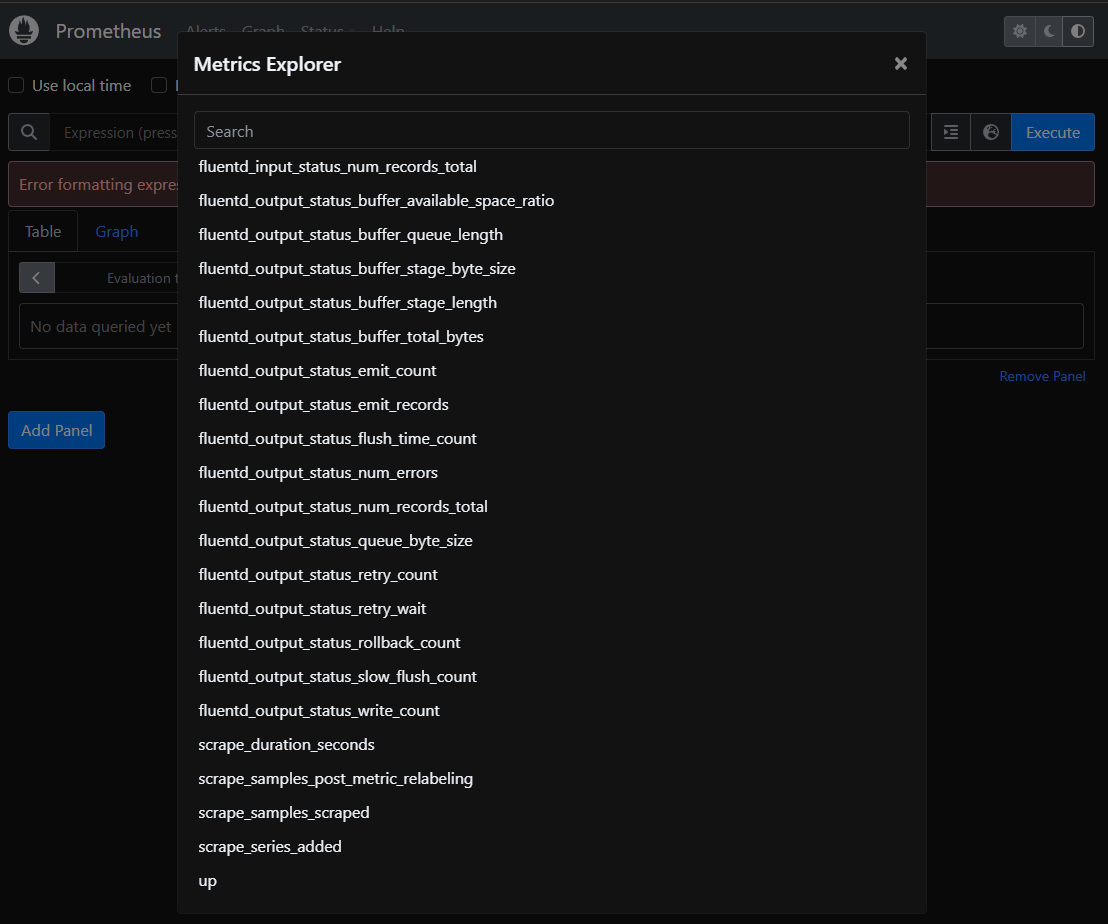Select fluentd_output_status_buffer_stage_length
This screenshot has height=924, width=1108.
[348, 302]
